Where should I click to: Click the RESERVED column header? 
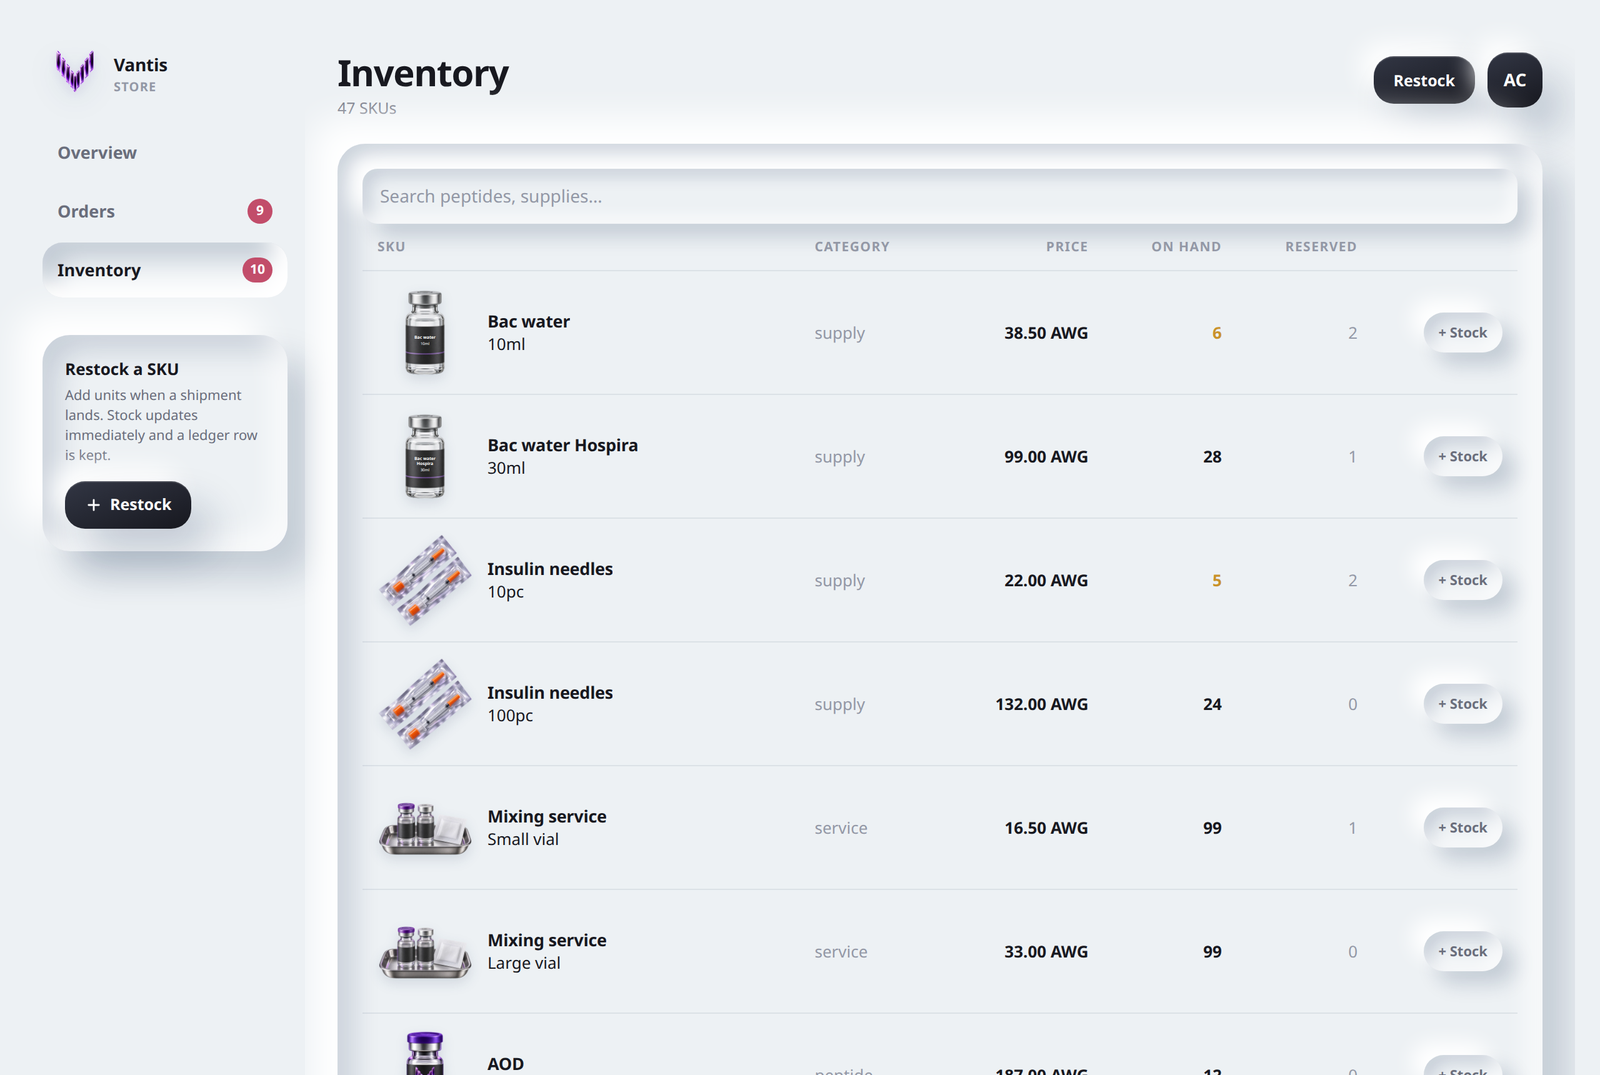1321,247
